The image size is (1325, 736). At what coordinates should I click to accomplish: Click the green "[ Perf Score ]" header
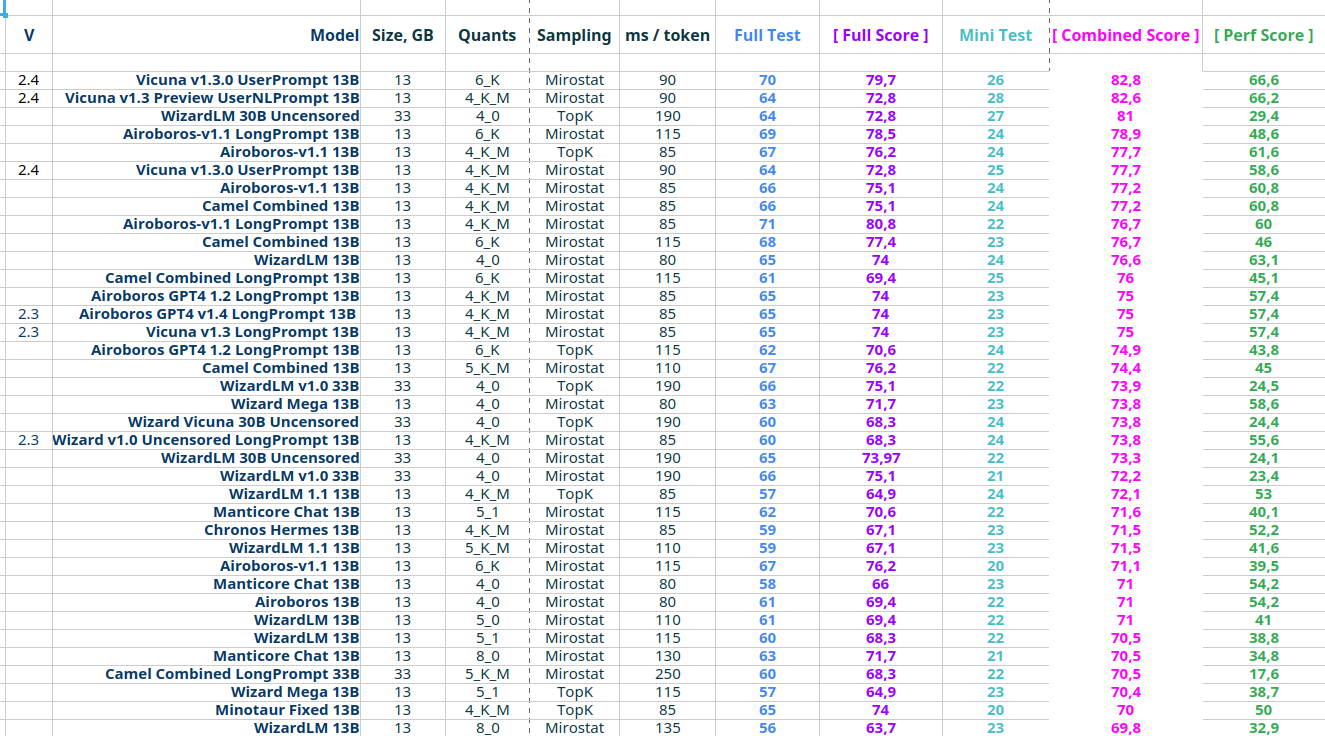tap(1264, 35)
